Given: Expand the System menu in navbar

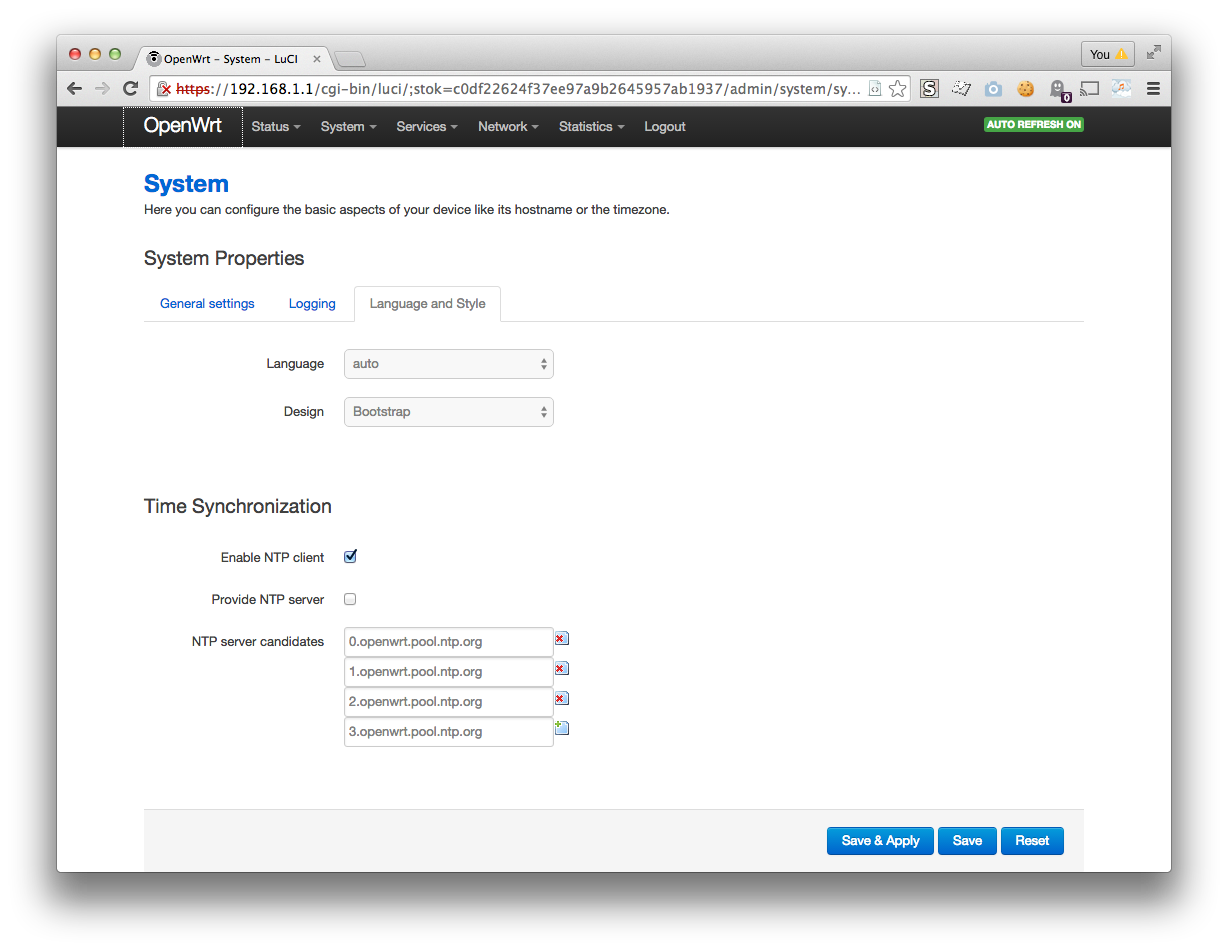Looking at the screenshot, I should (x=348, y=127).
